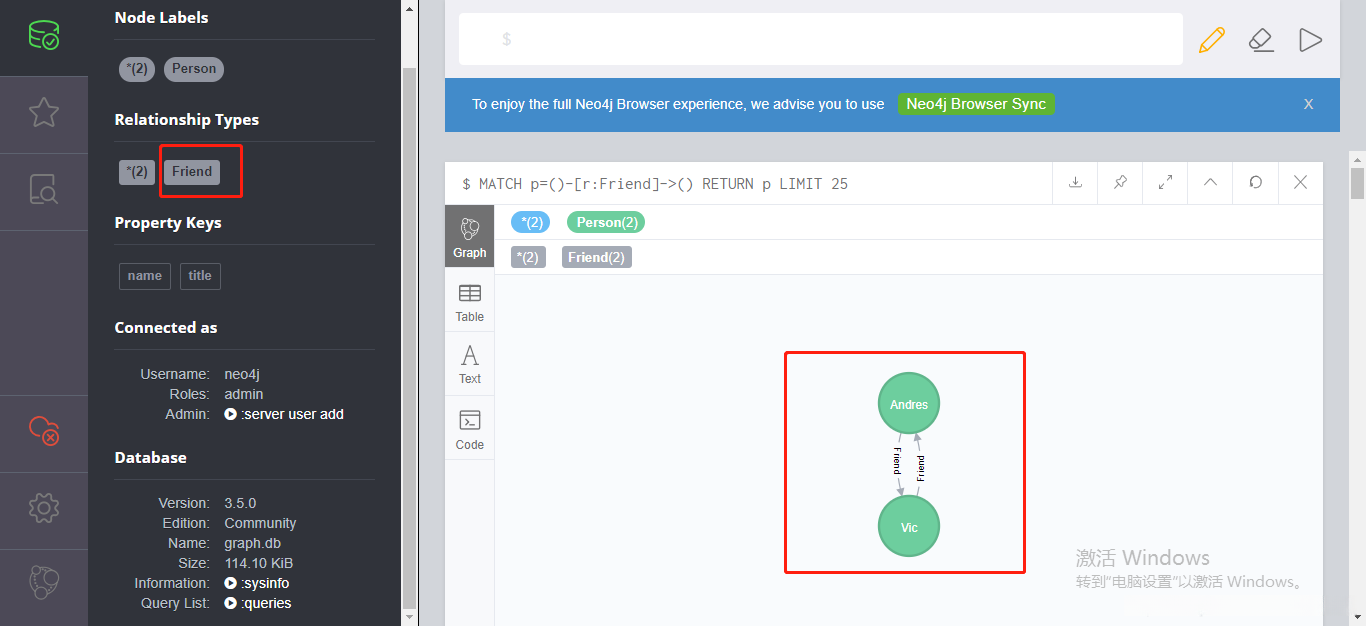Click the roles value admin
This screenshot has height=626, width=1366.
tap(244, 394)
